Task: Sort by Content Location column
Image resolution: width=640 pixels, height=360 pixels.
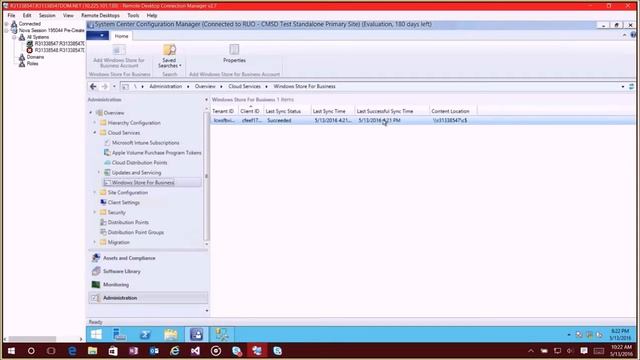Action: point(453,111)
